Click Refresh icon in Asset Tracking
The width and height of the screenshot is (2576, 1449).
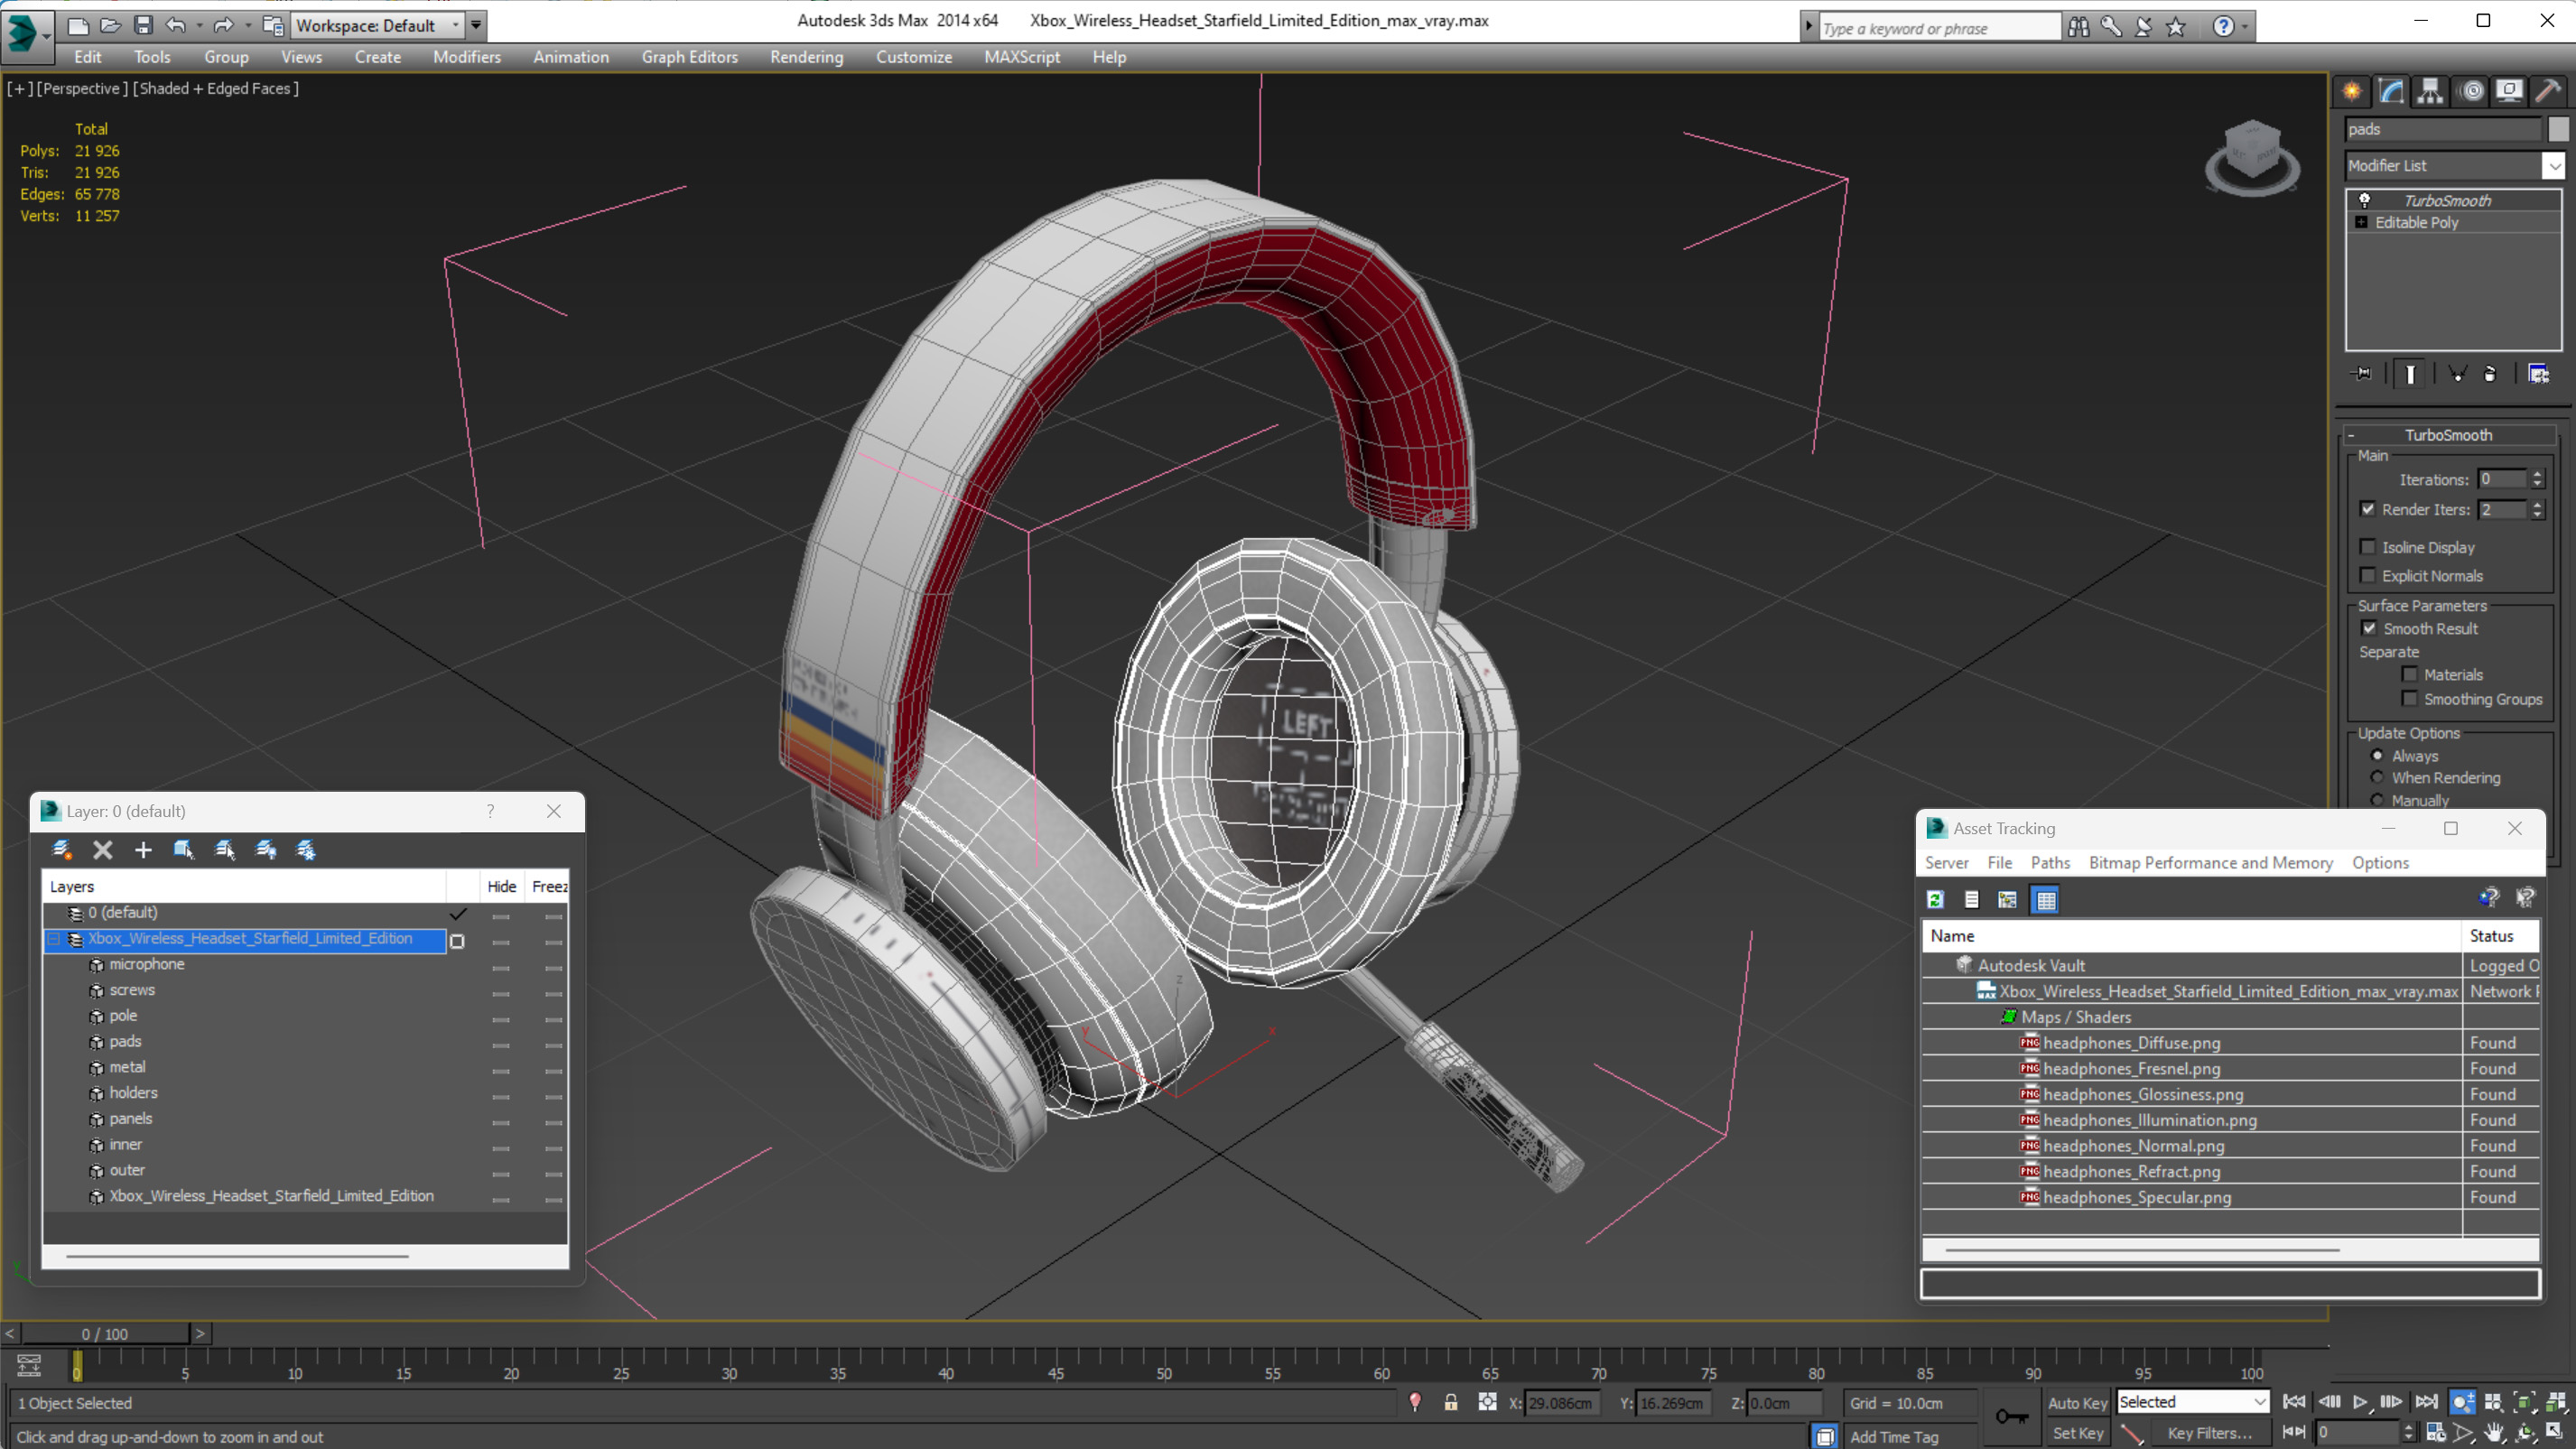1935,900
